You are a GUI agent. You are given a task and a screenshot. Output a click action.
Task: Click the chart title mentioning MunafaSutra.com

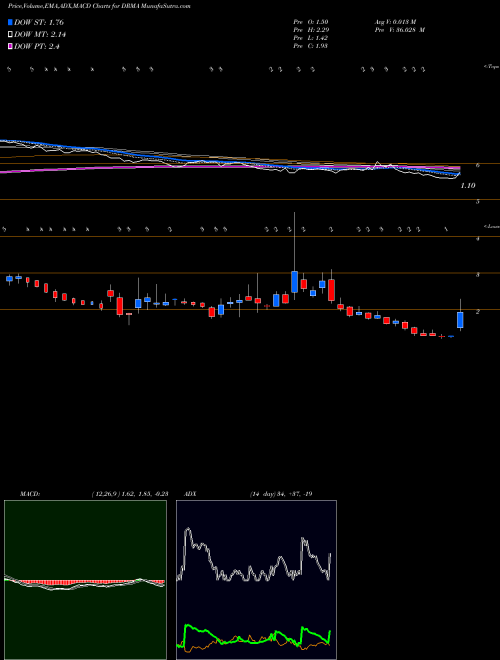click(99, 7)
